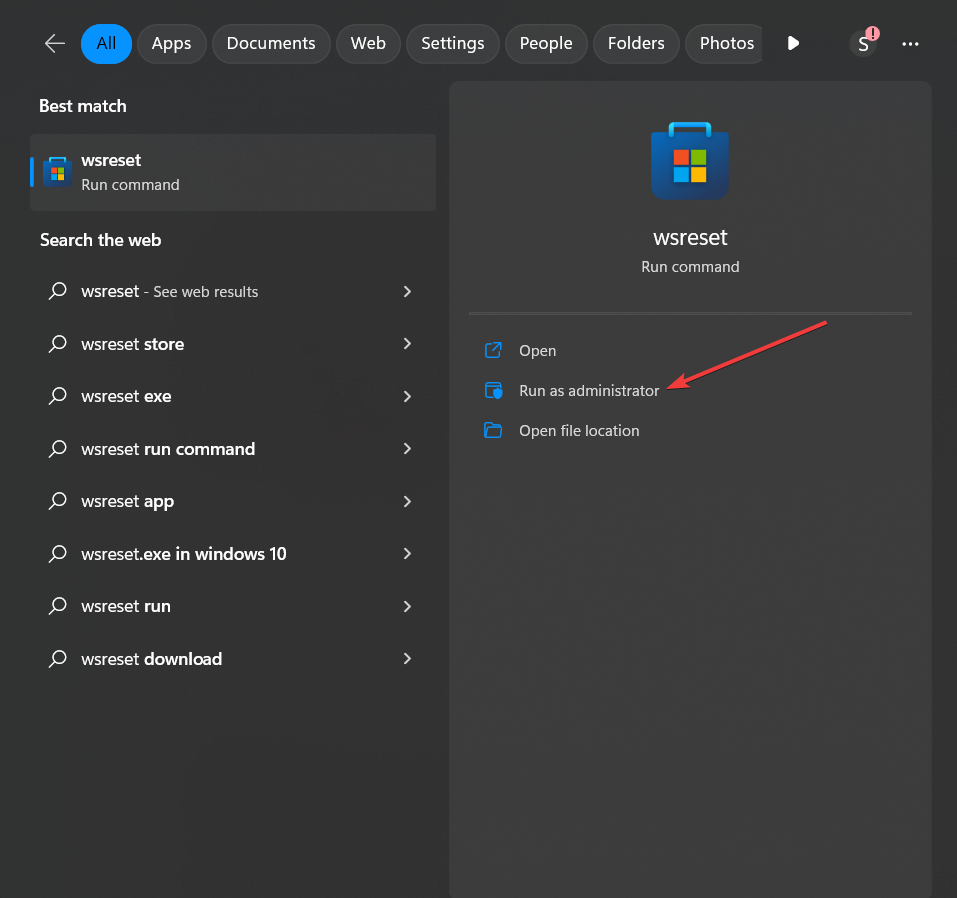The image size is (957, 898).
Task: Switch to the Web filter tab
Action: [x=368, y=43]
